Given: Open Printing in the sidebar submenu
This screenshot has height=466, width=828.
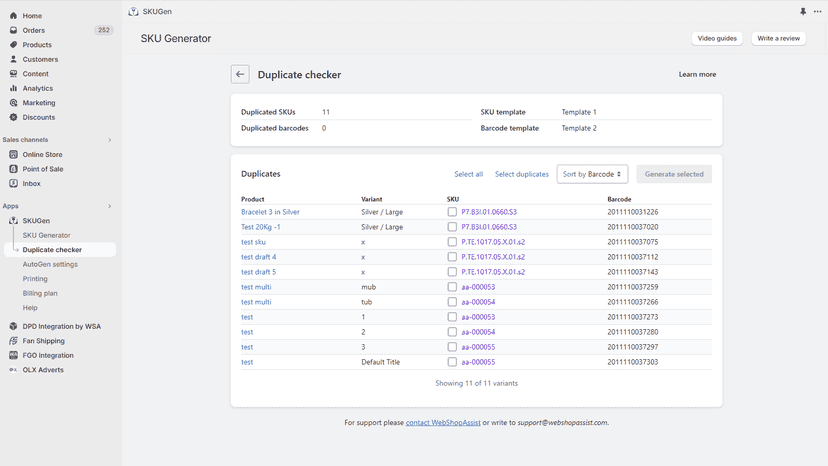Looking at the screenshot, I should pyautogui.click(x=35, y=278).
